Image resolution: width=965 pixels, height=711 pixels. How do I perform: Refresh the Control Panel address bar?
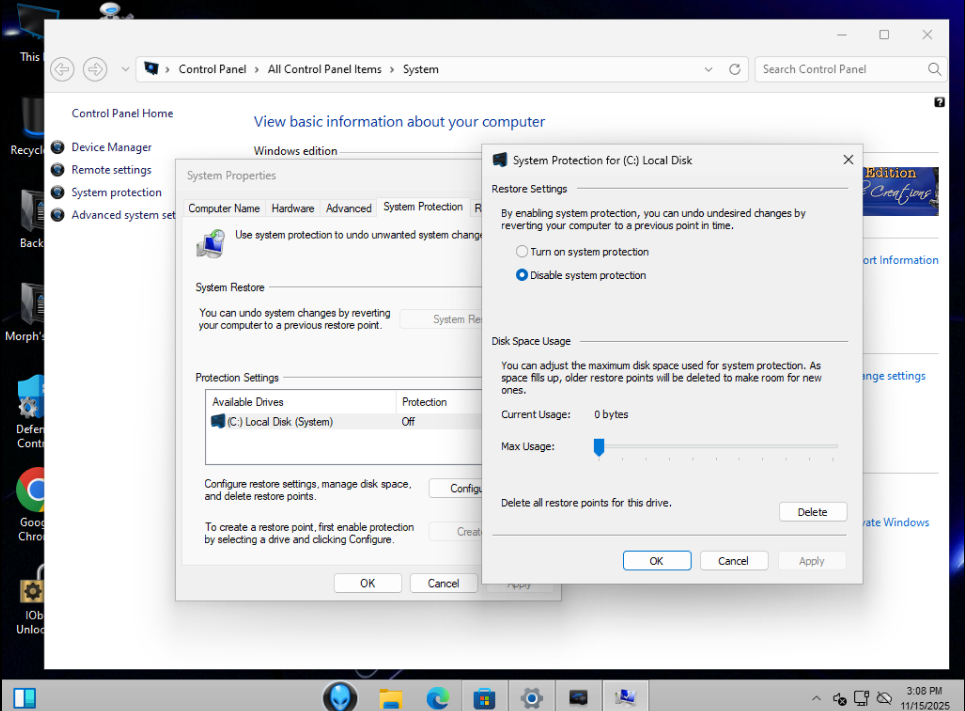[735, 69]
